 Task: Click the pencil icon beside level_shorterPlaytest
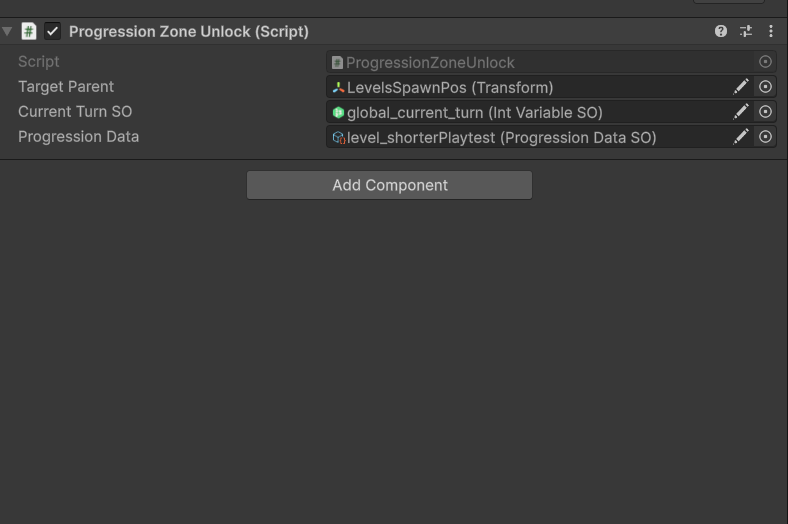(741, 137)
